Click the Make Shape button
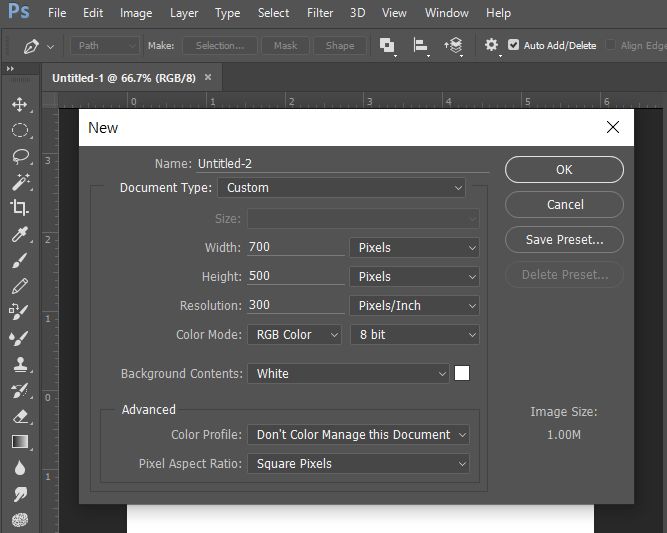The image size is (667, 533). point(340,46)
